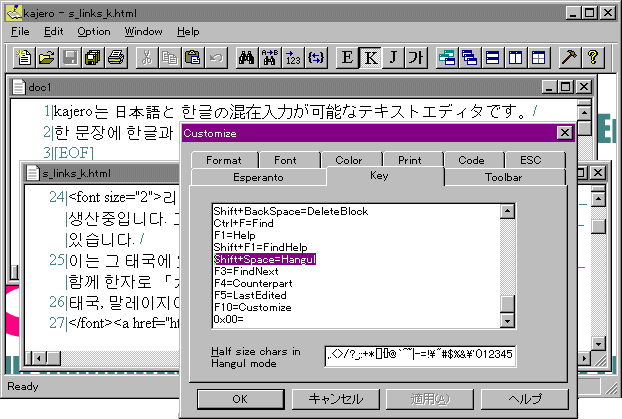Select F10=Customize entry

click(253, 307)
